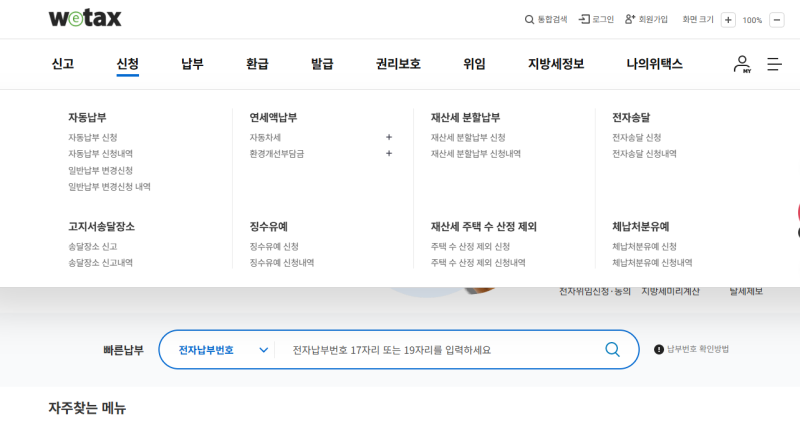800x423 pixels.
Task: Go to 자동납부 신청내역
Action: (x=101, y=154)
